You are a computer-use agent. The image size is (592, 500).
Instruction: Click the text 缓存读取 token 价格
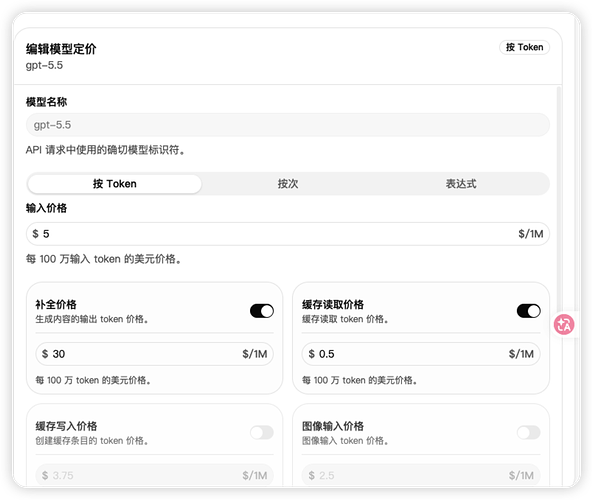(345, 319)
